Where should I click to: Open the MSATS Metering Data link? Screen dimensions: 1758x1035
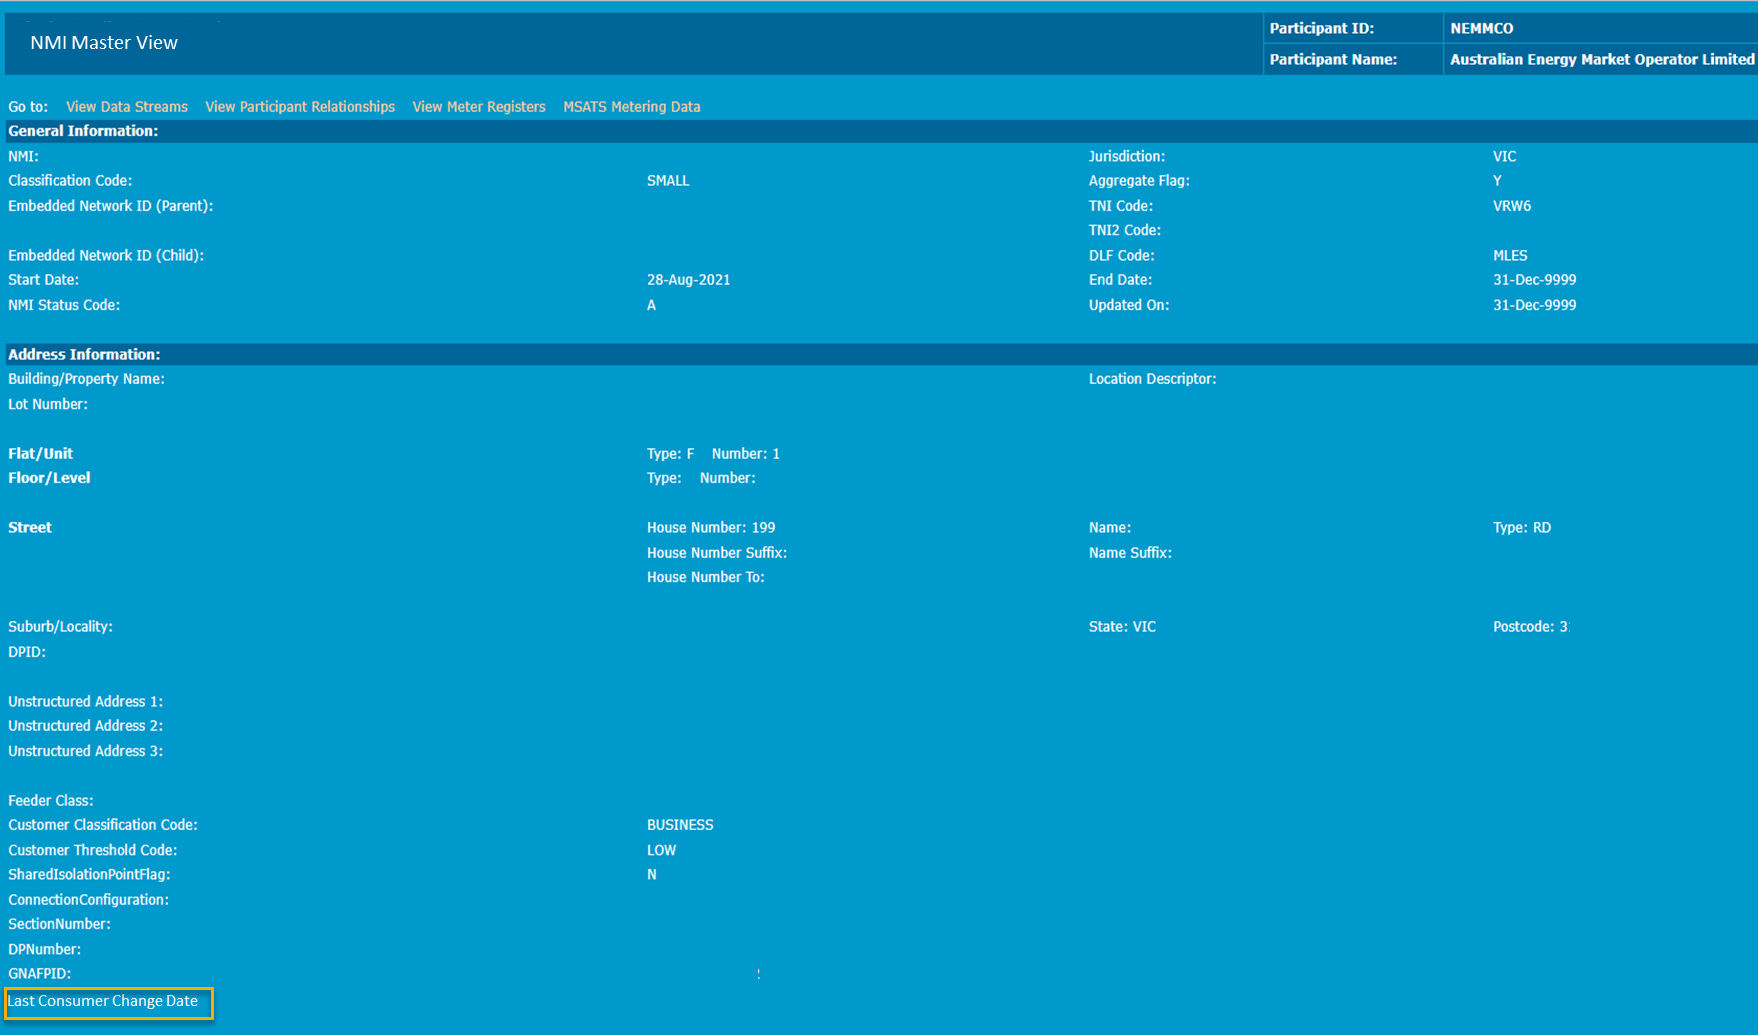tap(631, 107)
